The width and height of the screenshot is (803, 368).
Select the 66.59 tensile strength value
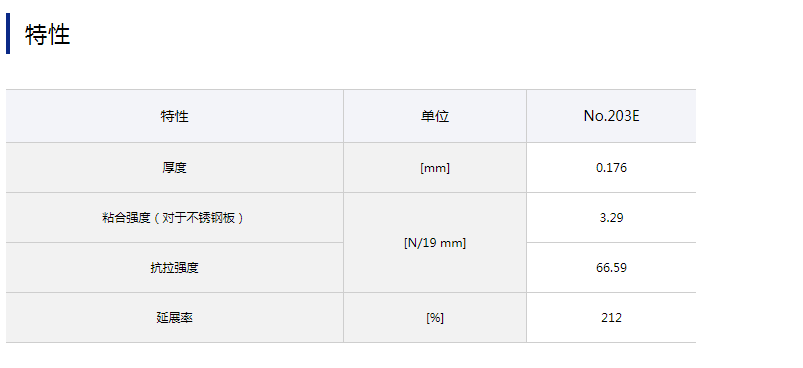(x=611, y=268)
